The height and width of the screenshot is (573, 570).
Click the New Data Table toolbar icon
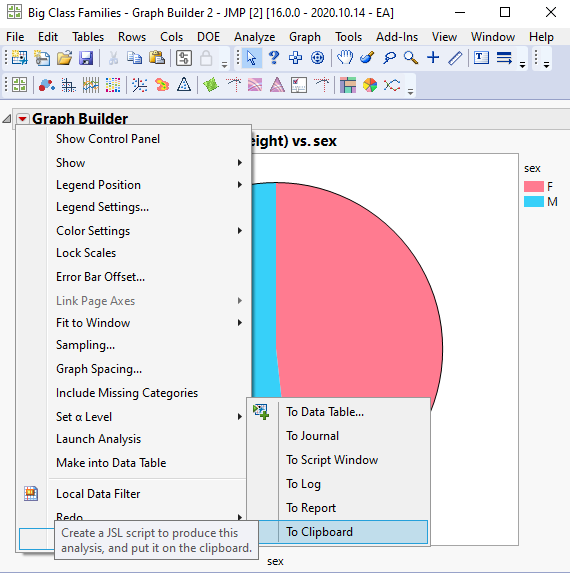(x=19, y=58)
